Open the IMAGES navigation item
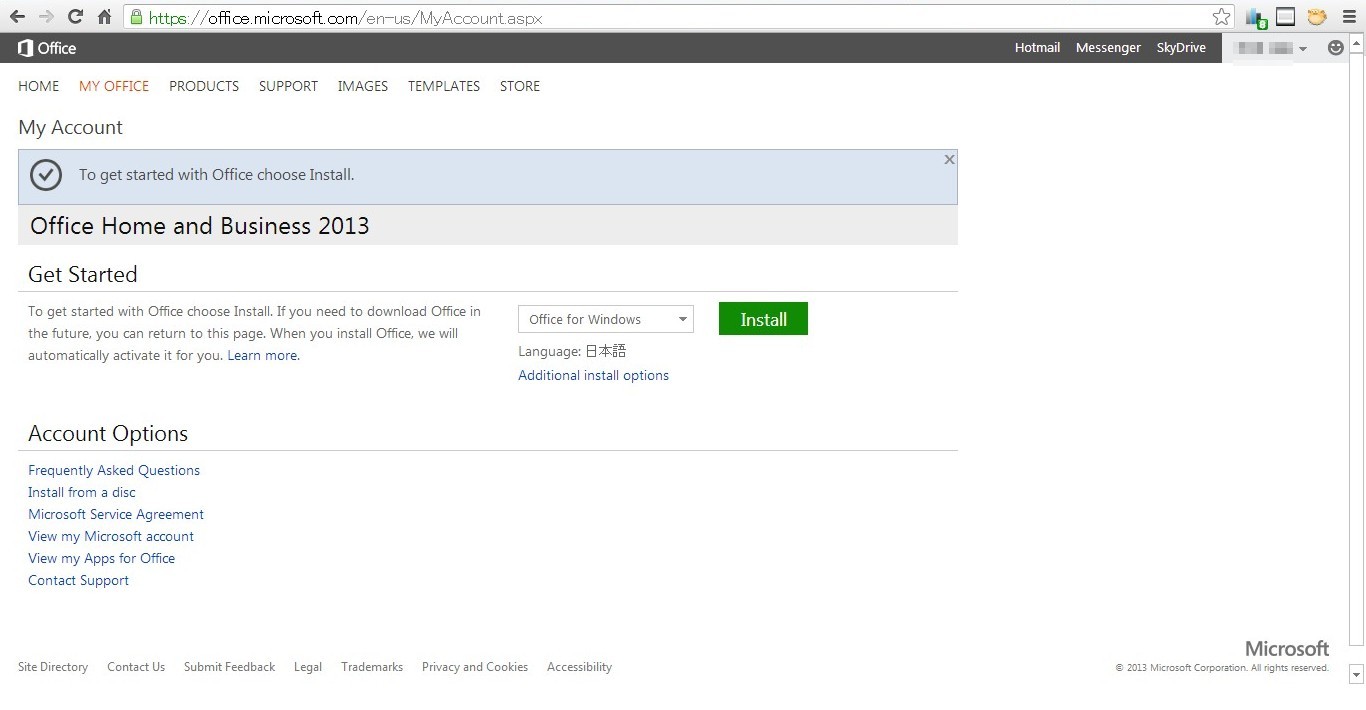The height and width of the screenshot is (710, 1366). pyautogui.click(x=363, y=86)
